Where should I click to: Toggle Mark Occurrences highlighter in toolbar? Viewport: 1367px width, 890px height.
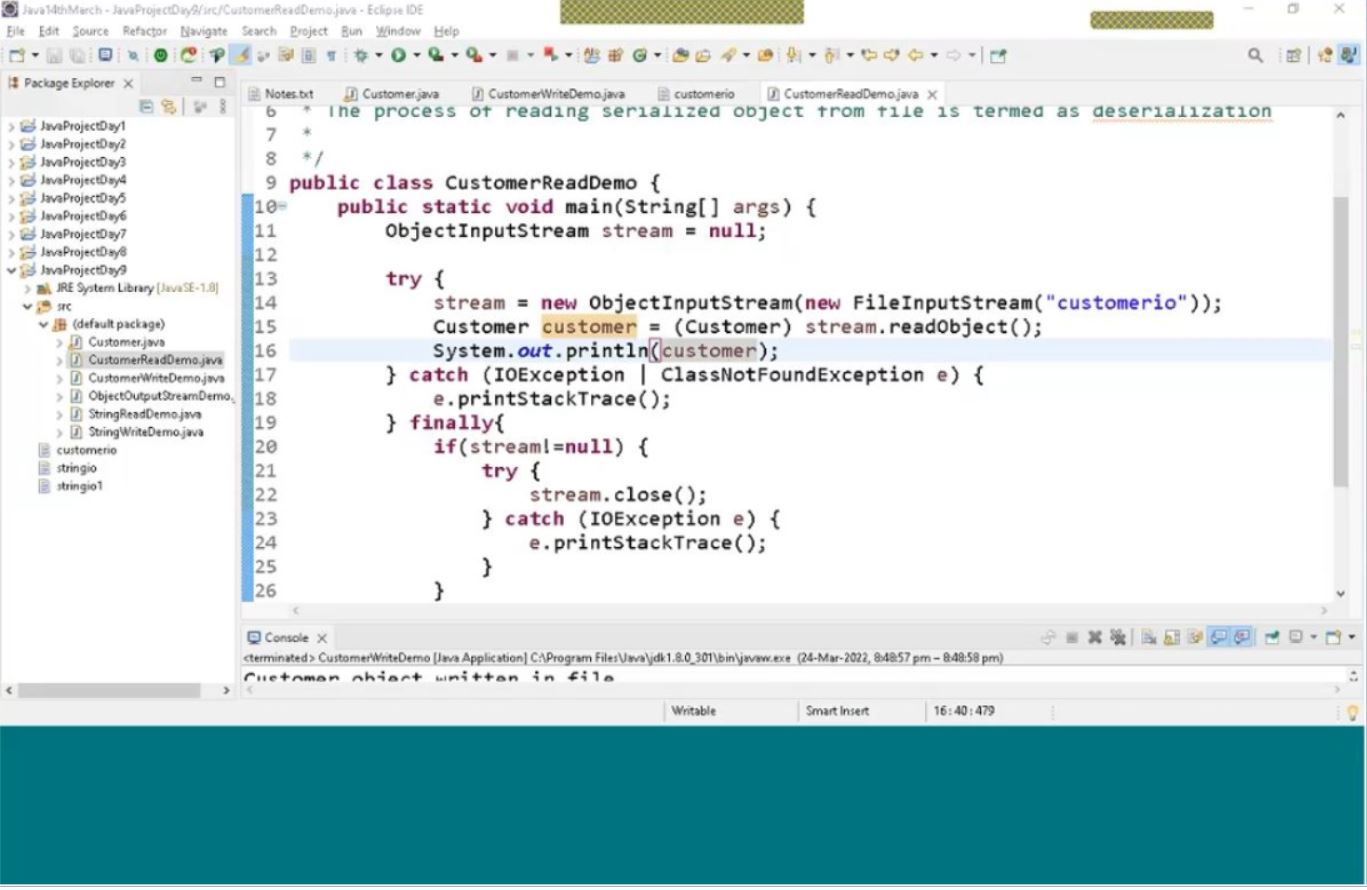pyautogui.click(x=240, y=56)
